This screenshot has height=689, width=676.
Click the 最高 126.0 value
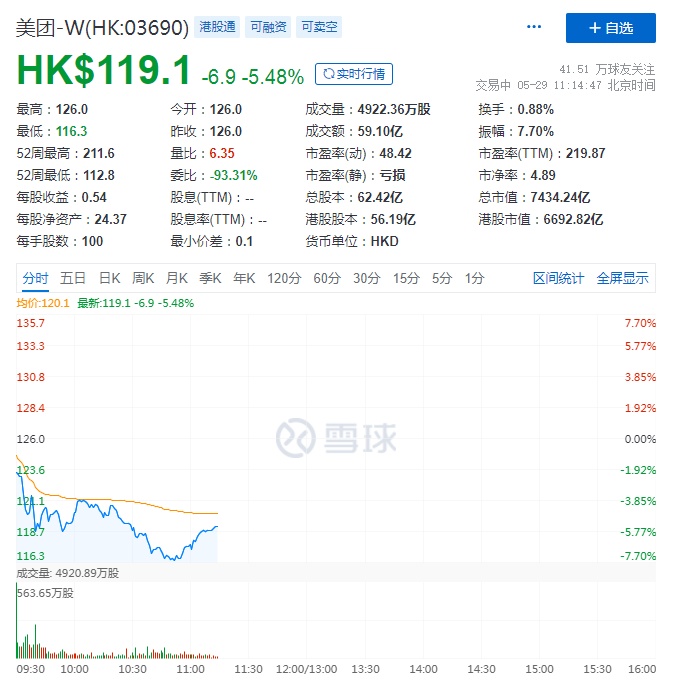[72, 109]
